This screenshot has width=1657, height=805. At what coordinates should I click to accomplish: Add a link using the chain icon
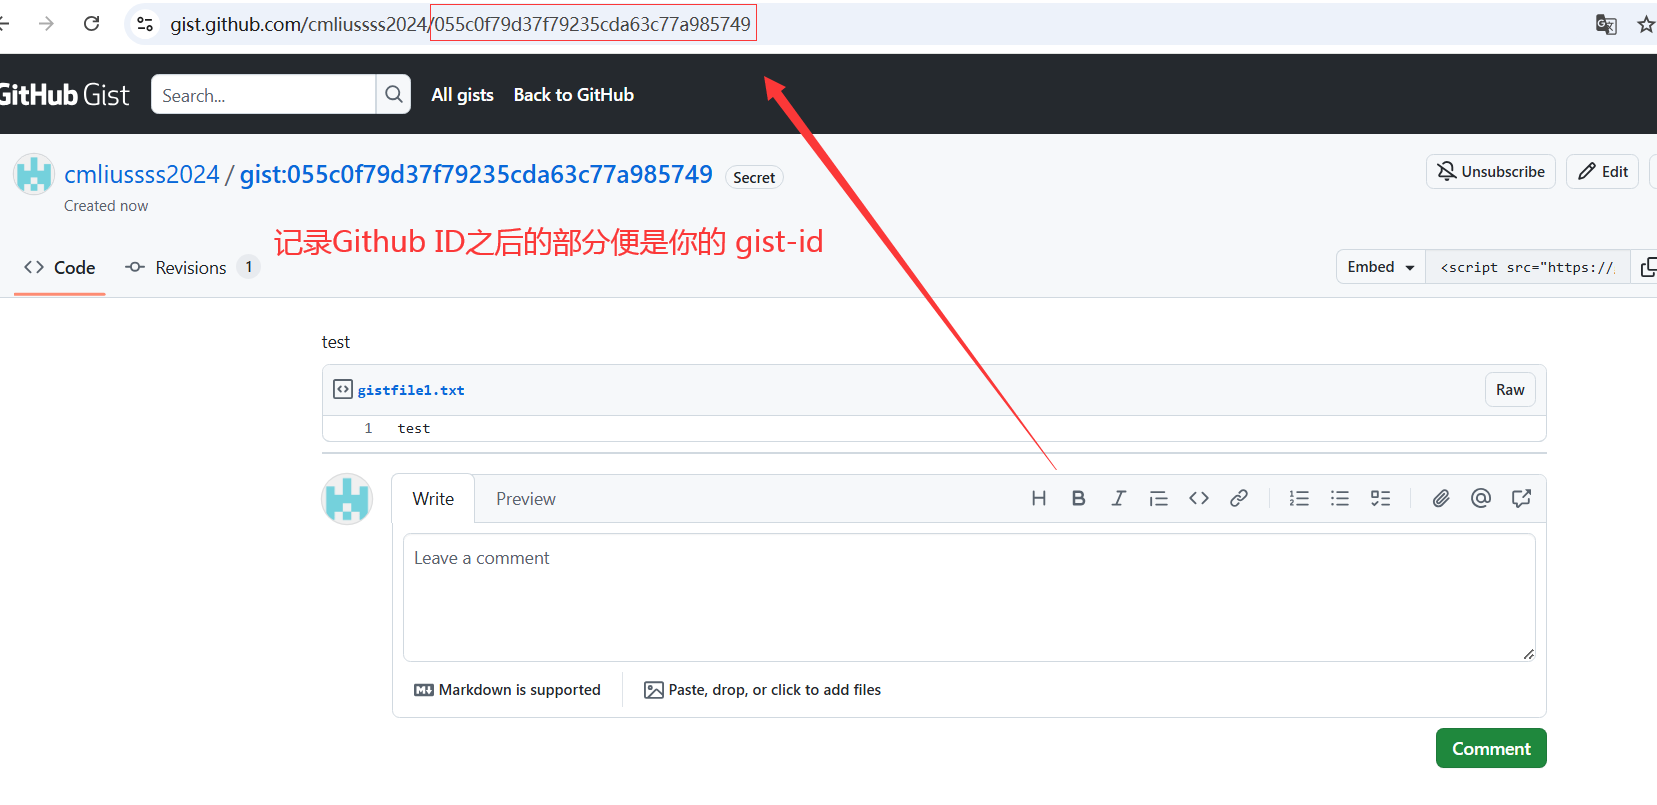coord(1238,498)
